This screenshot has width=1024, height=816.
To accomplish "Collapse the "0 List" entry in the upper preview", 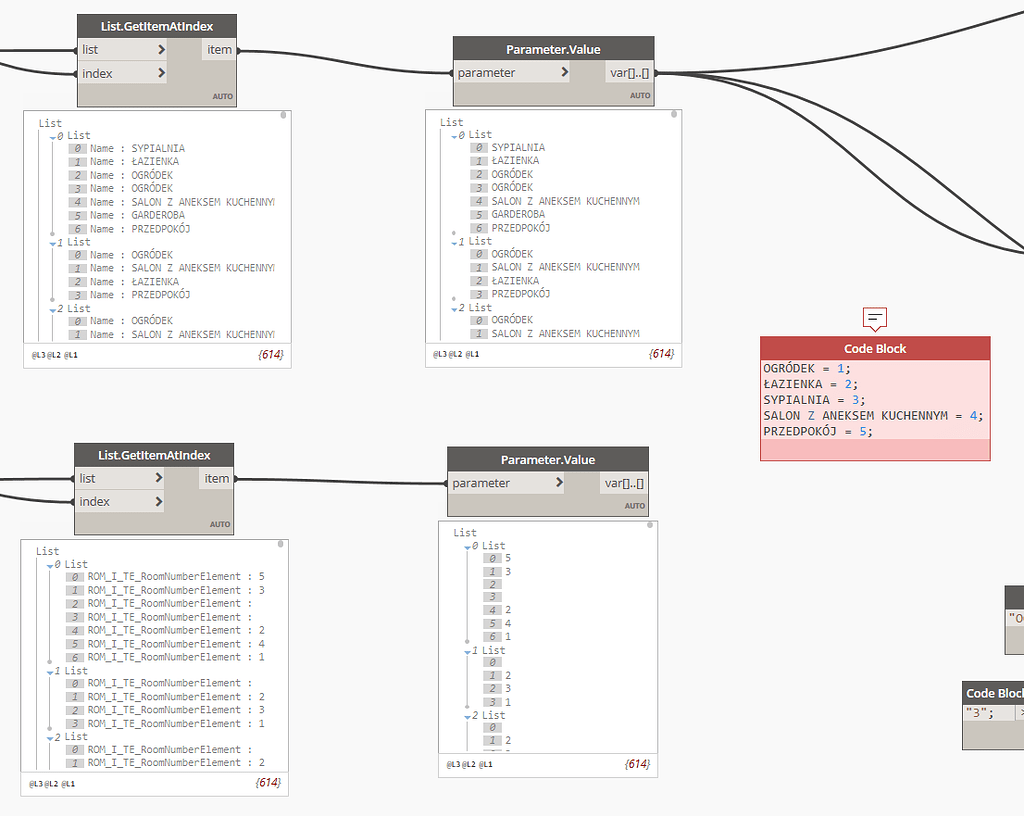I will pos(52,135).
